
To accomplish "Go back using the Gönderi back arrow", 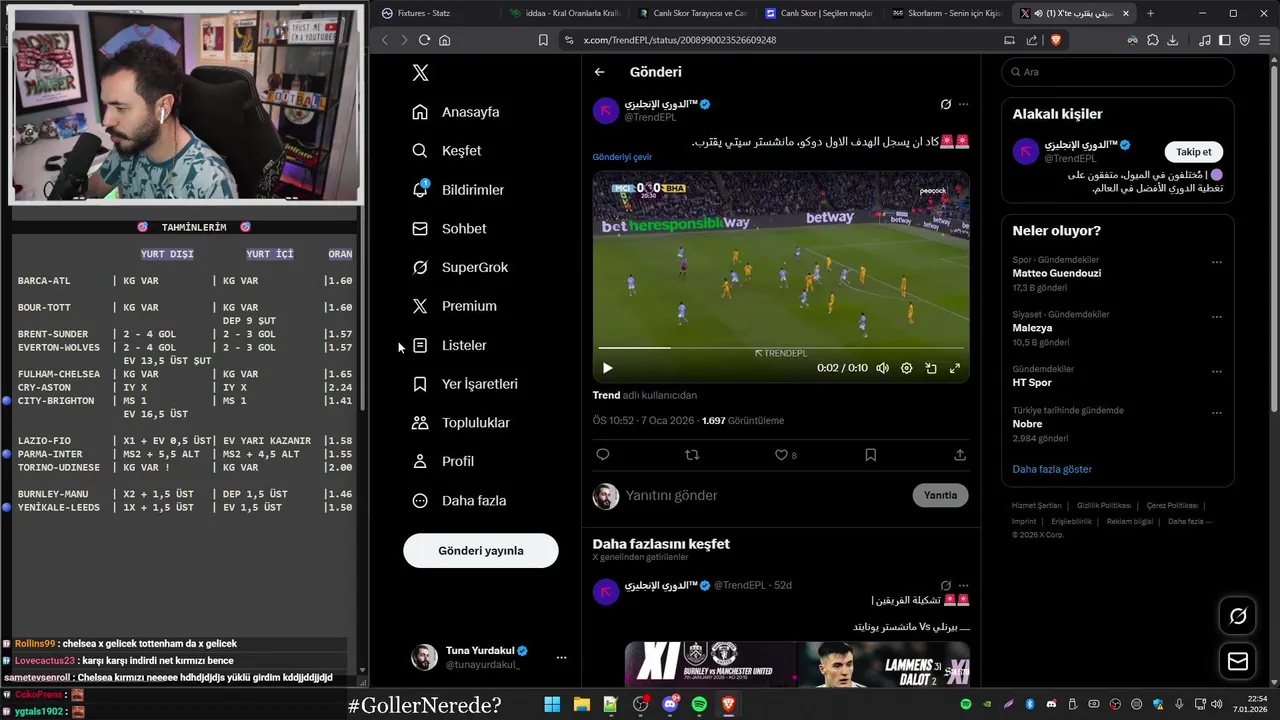I will 599,72.
